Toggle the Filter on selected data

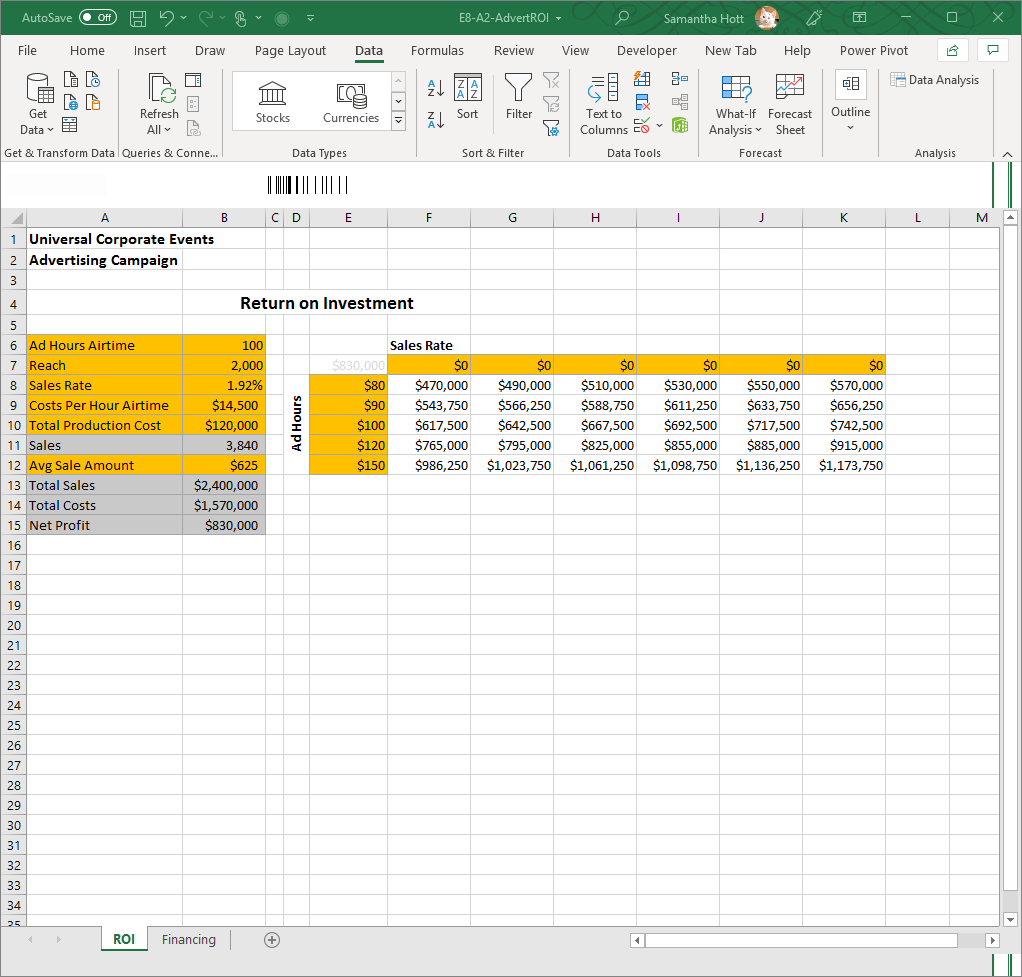pos(518,99)
